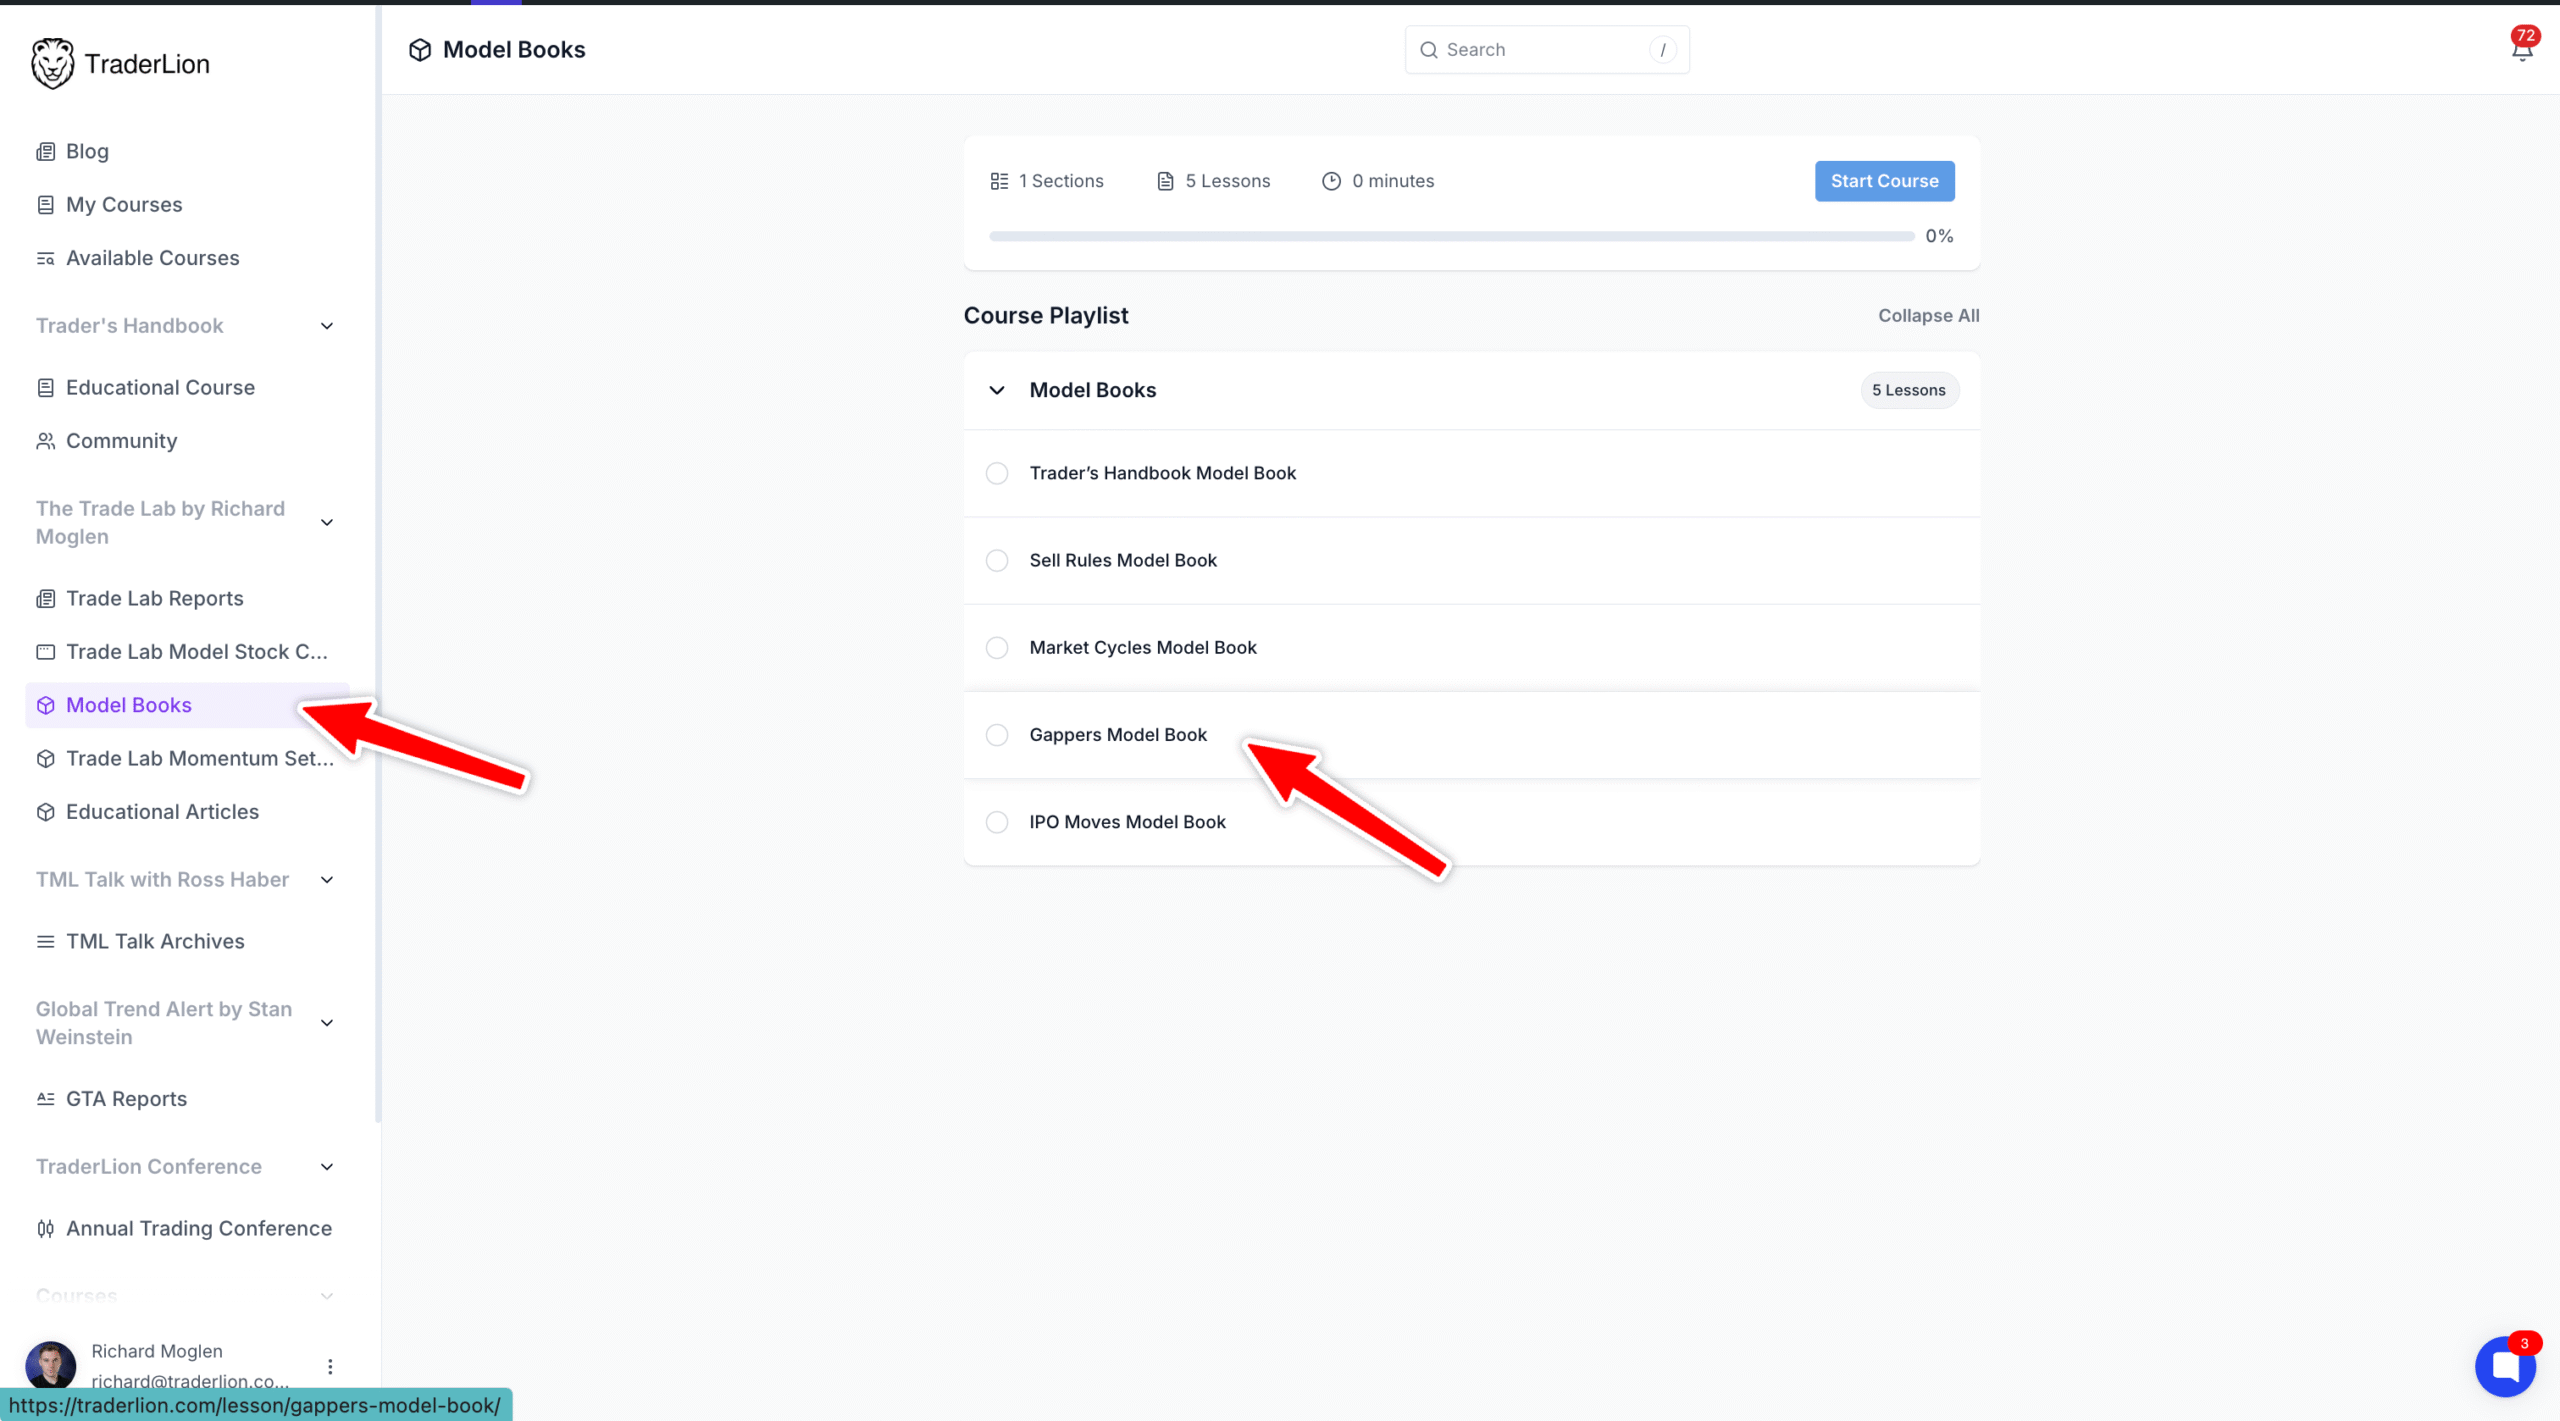Click Annual Trading Conference candlestick icon
Screen dimensions: 2560x1421
click(x=45, y=1229)
